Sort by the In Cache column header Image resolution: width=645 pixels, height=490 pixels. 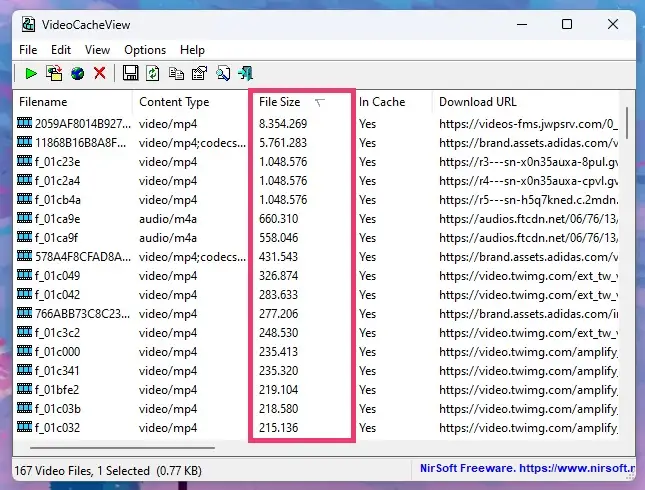393,102
